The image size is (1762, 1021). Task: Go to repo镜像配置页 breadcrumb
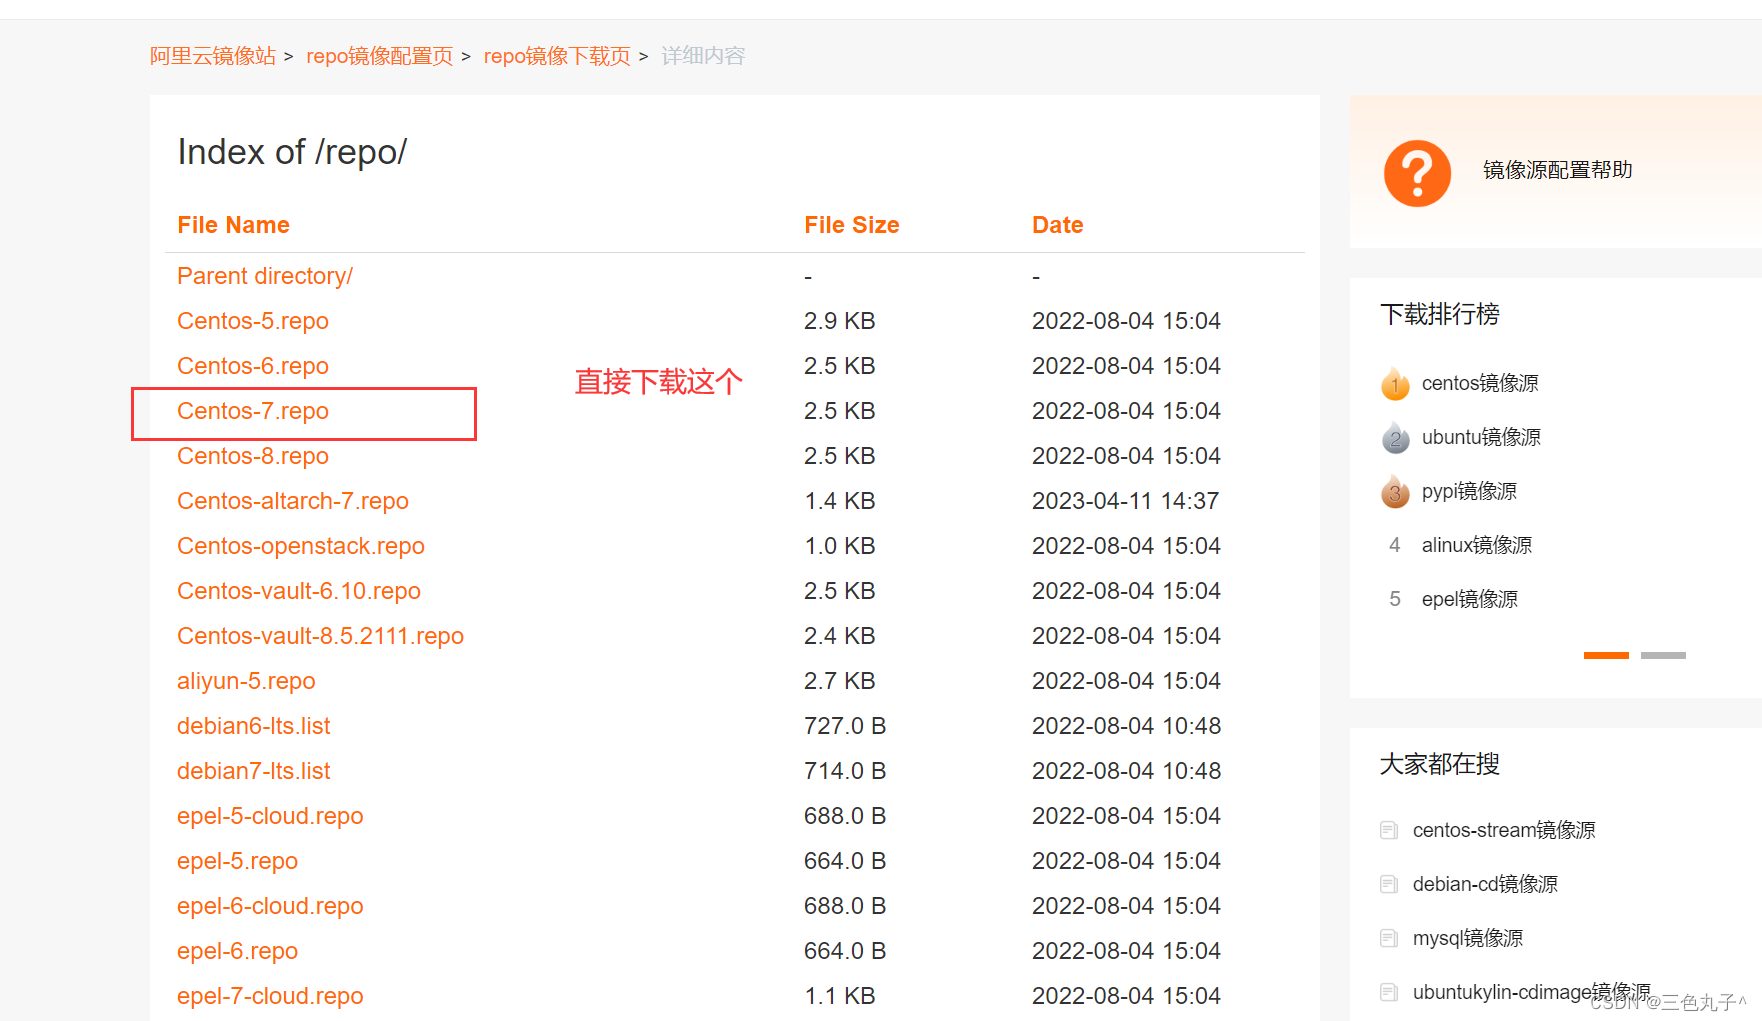379,56
